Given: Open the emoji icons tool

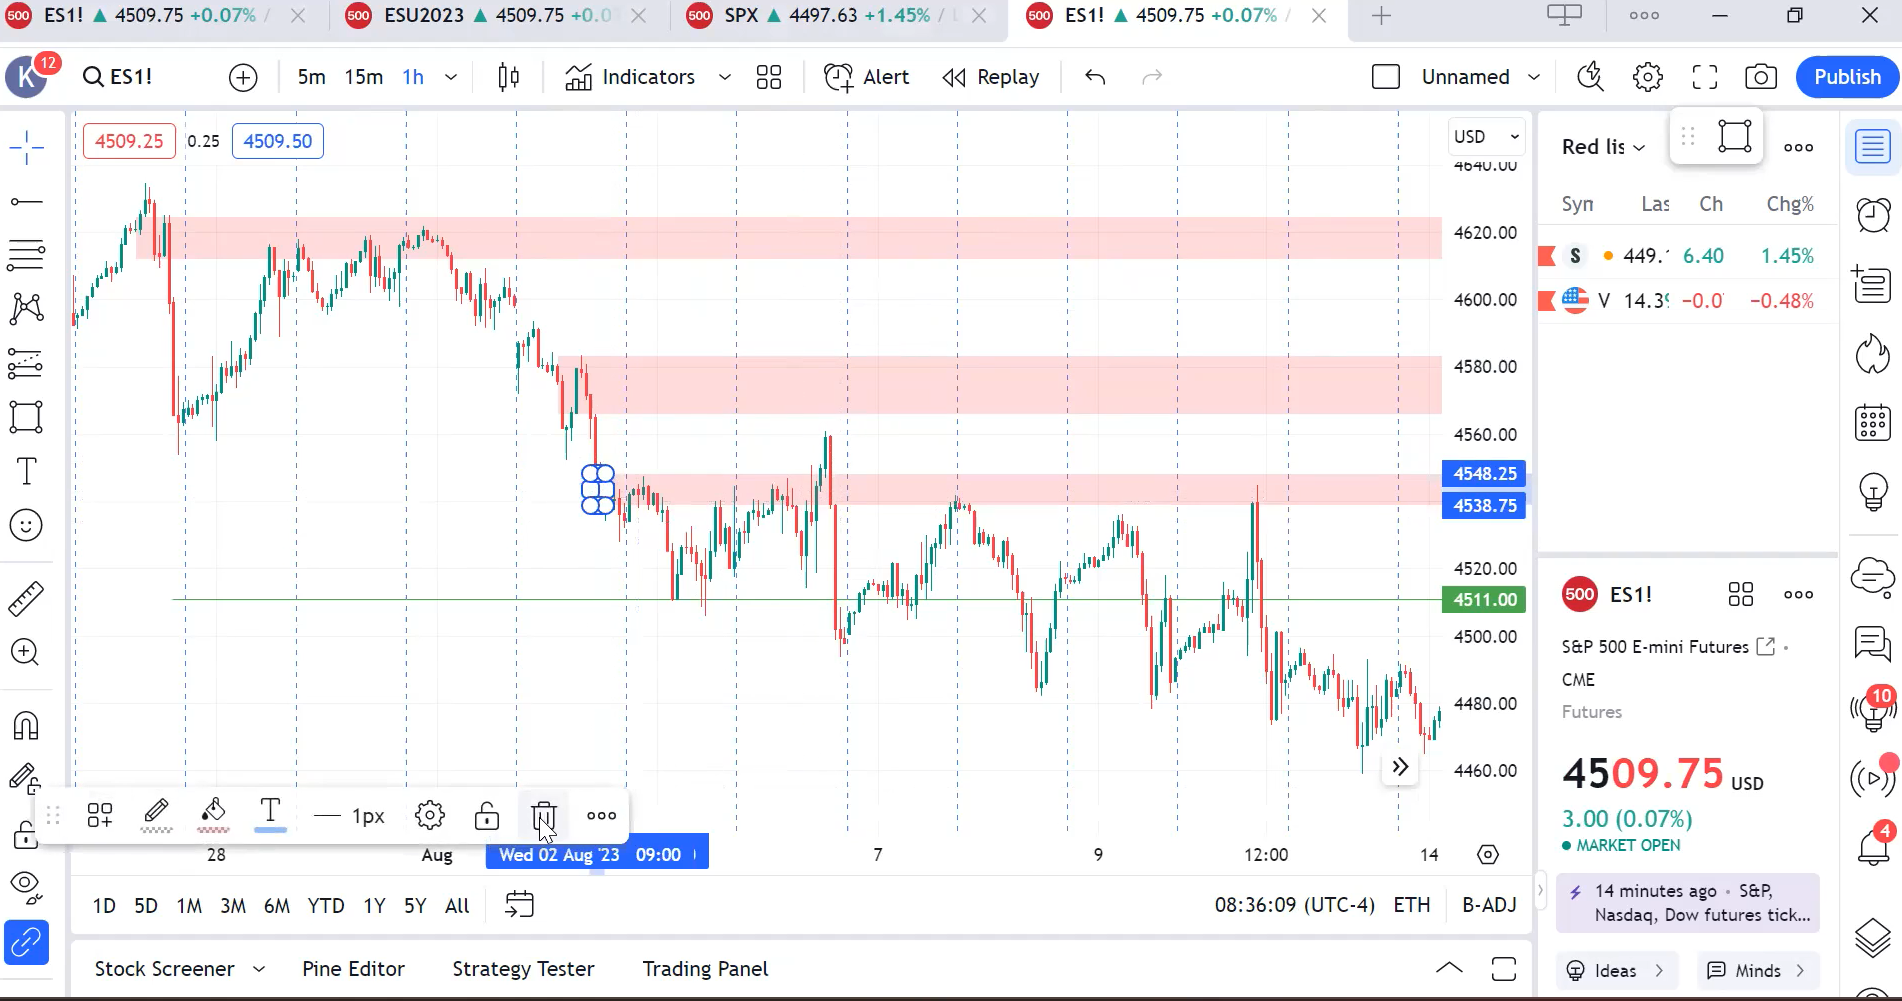Looking at the screenshot, I should point(26,525).
